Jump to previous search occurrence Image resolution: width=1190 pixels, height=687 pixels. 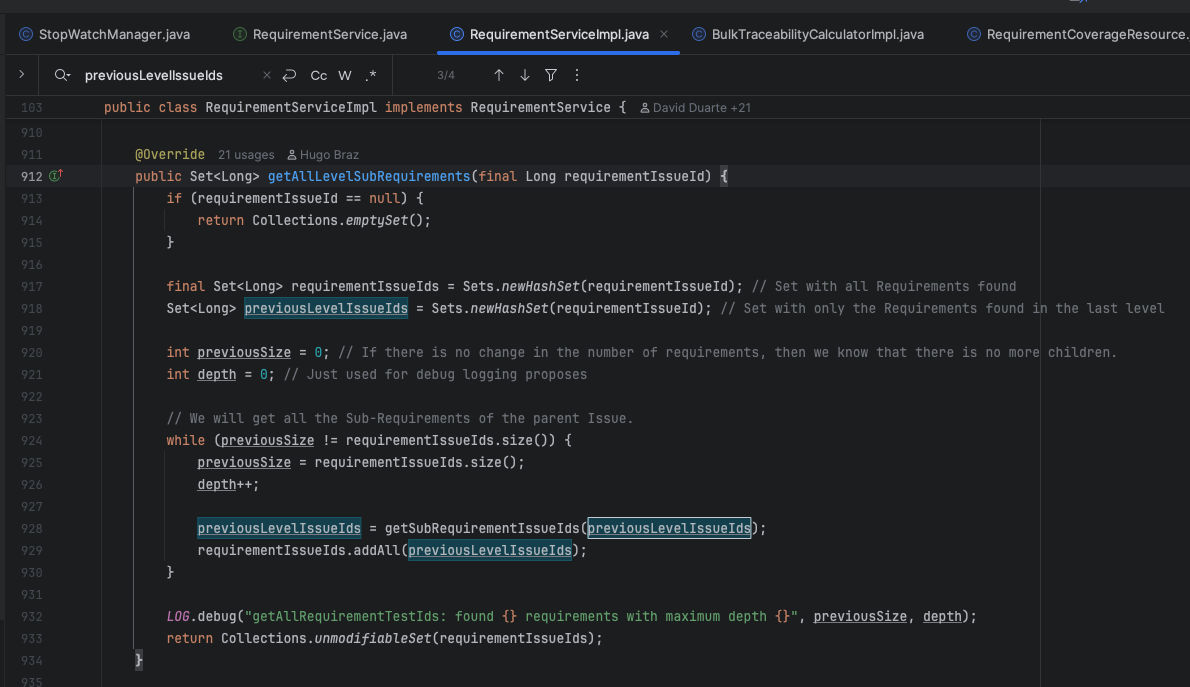499,75
